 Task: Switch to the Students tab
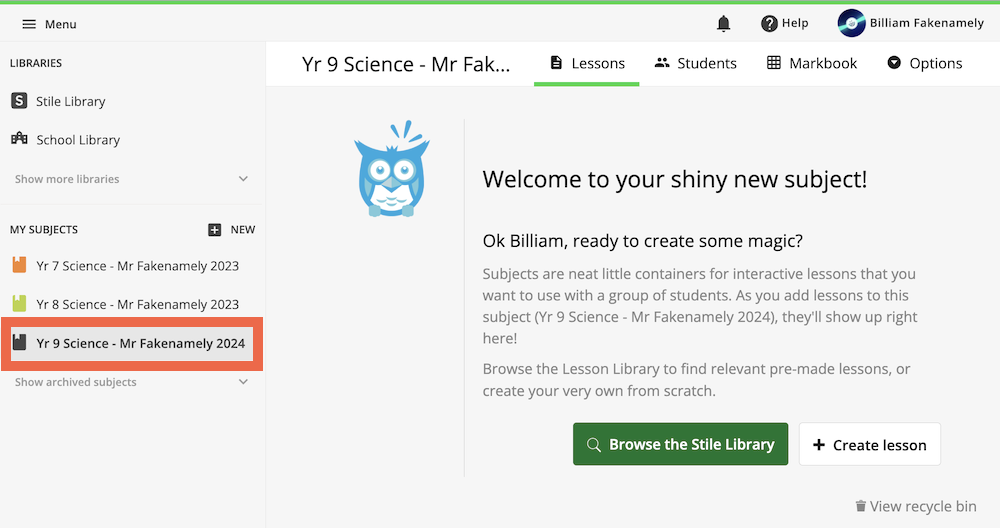(x=695, y=63)
